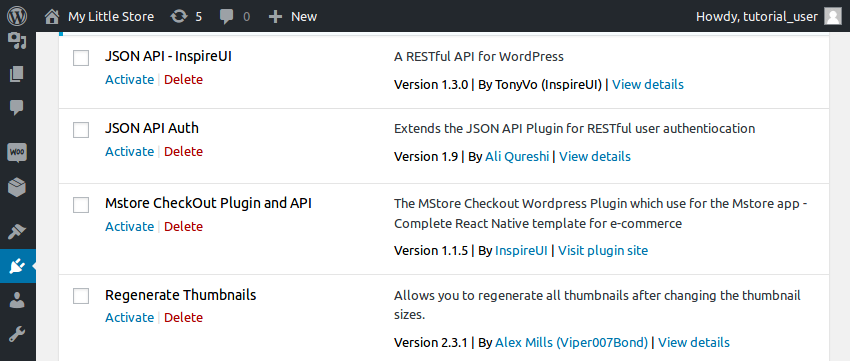Click 'Version 1.1.5' text
The width and height of the screenshot is (850, 361).
(431, 250)
